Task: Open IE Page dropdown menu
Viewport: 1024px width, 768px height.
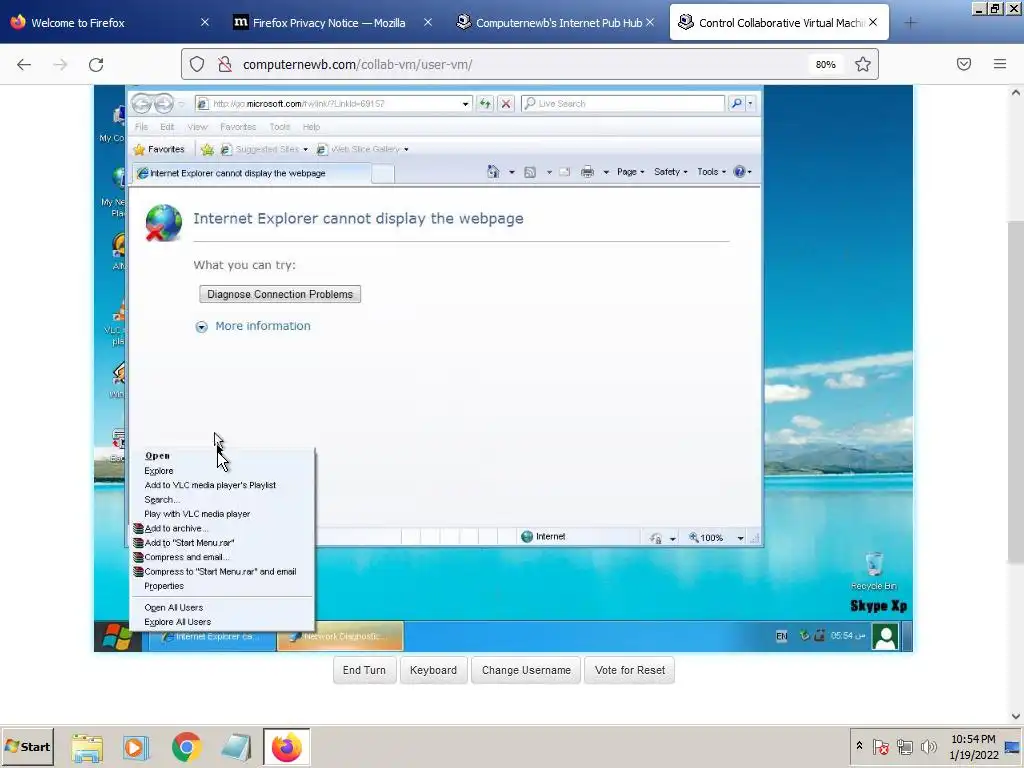Action: click(630, 172)
